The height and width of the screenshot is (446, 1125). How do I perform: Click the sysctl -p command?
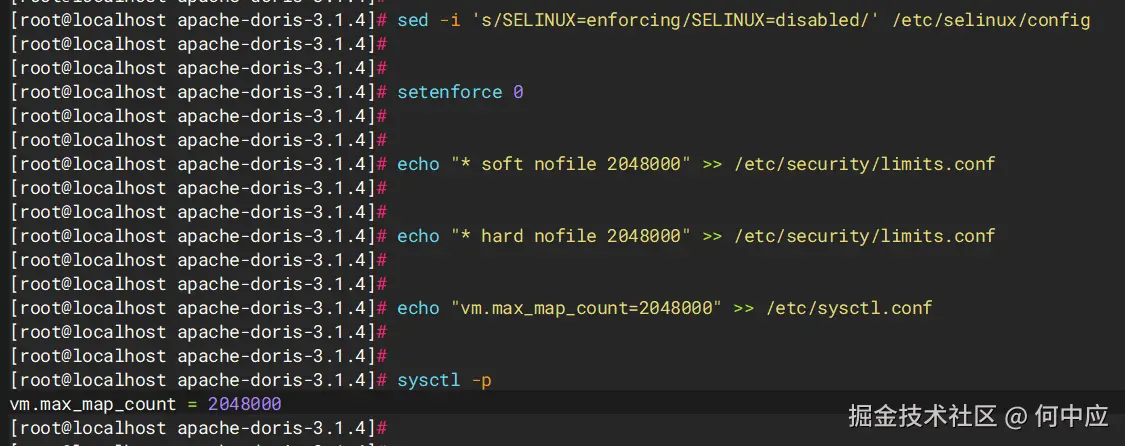(445, 380)
